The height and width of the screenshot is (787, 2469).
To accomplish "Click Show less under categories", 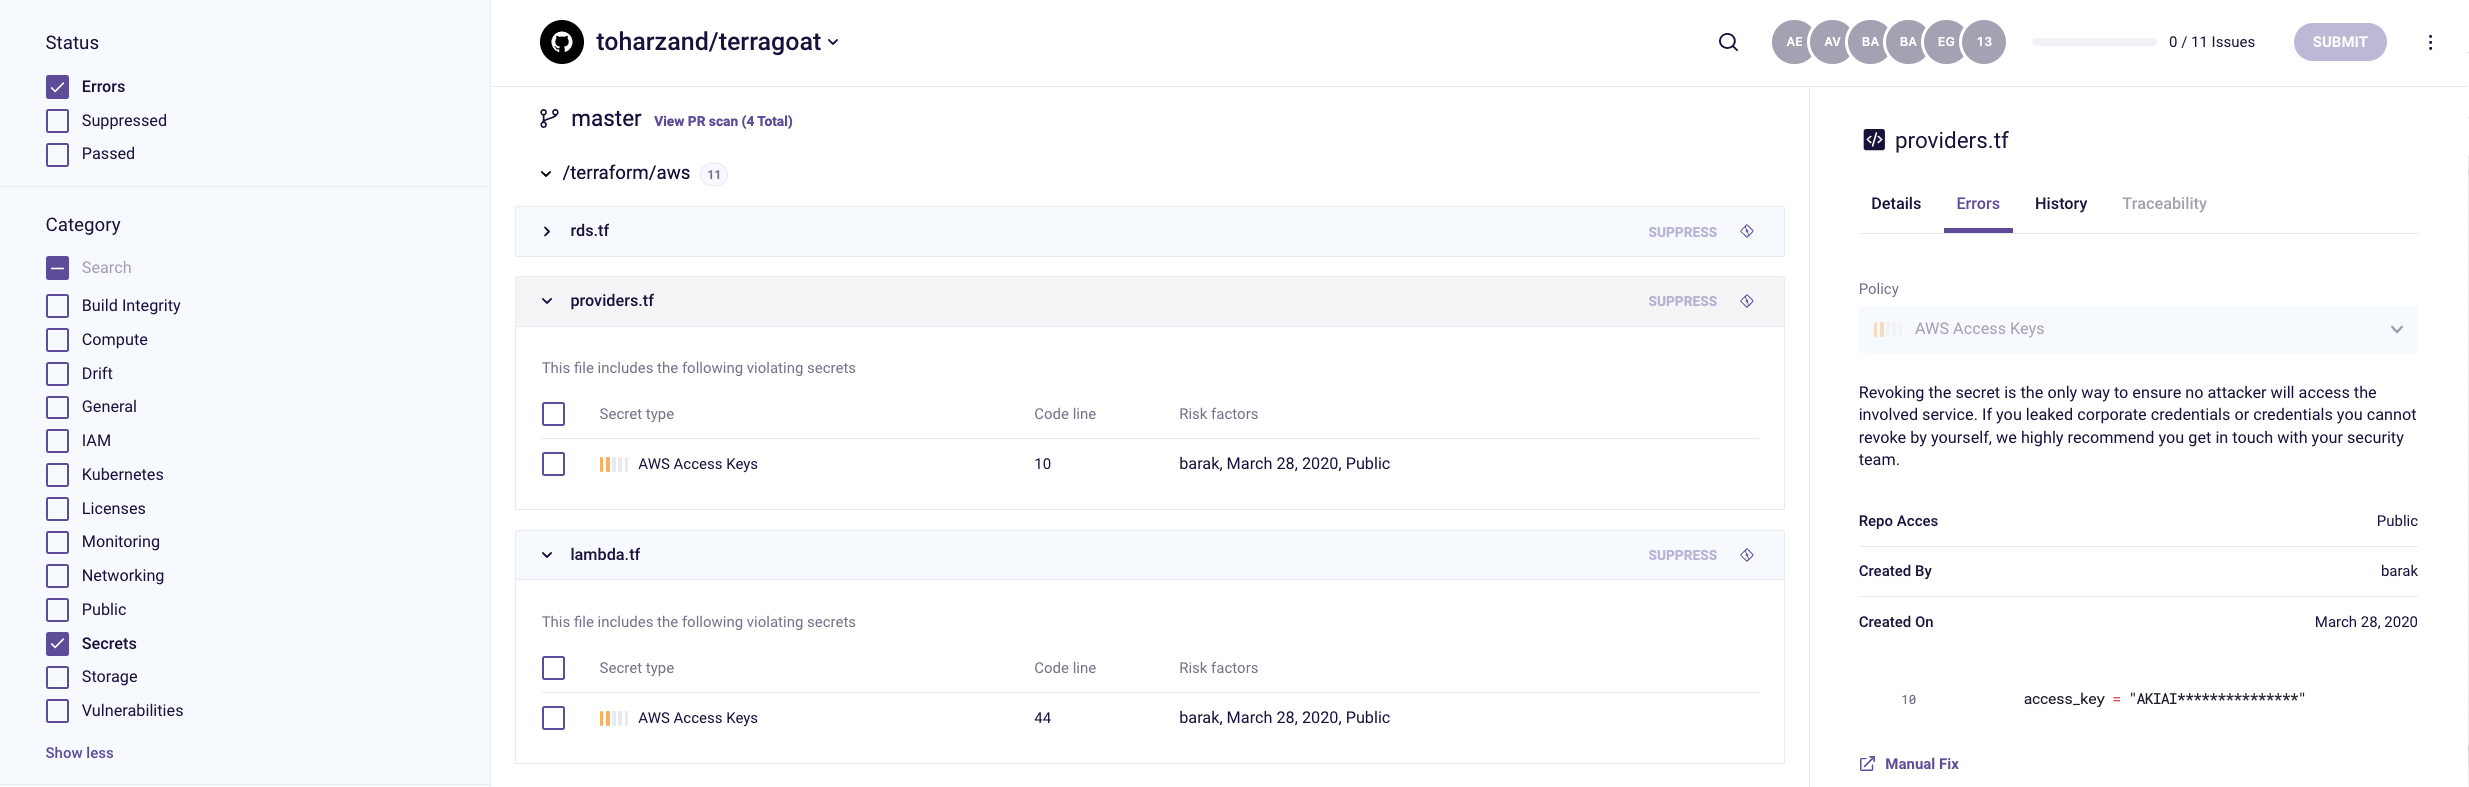I will point(79,753).
